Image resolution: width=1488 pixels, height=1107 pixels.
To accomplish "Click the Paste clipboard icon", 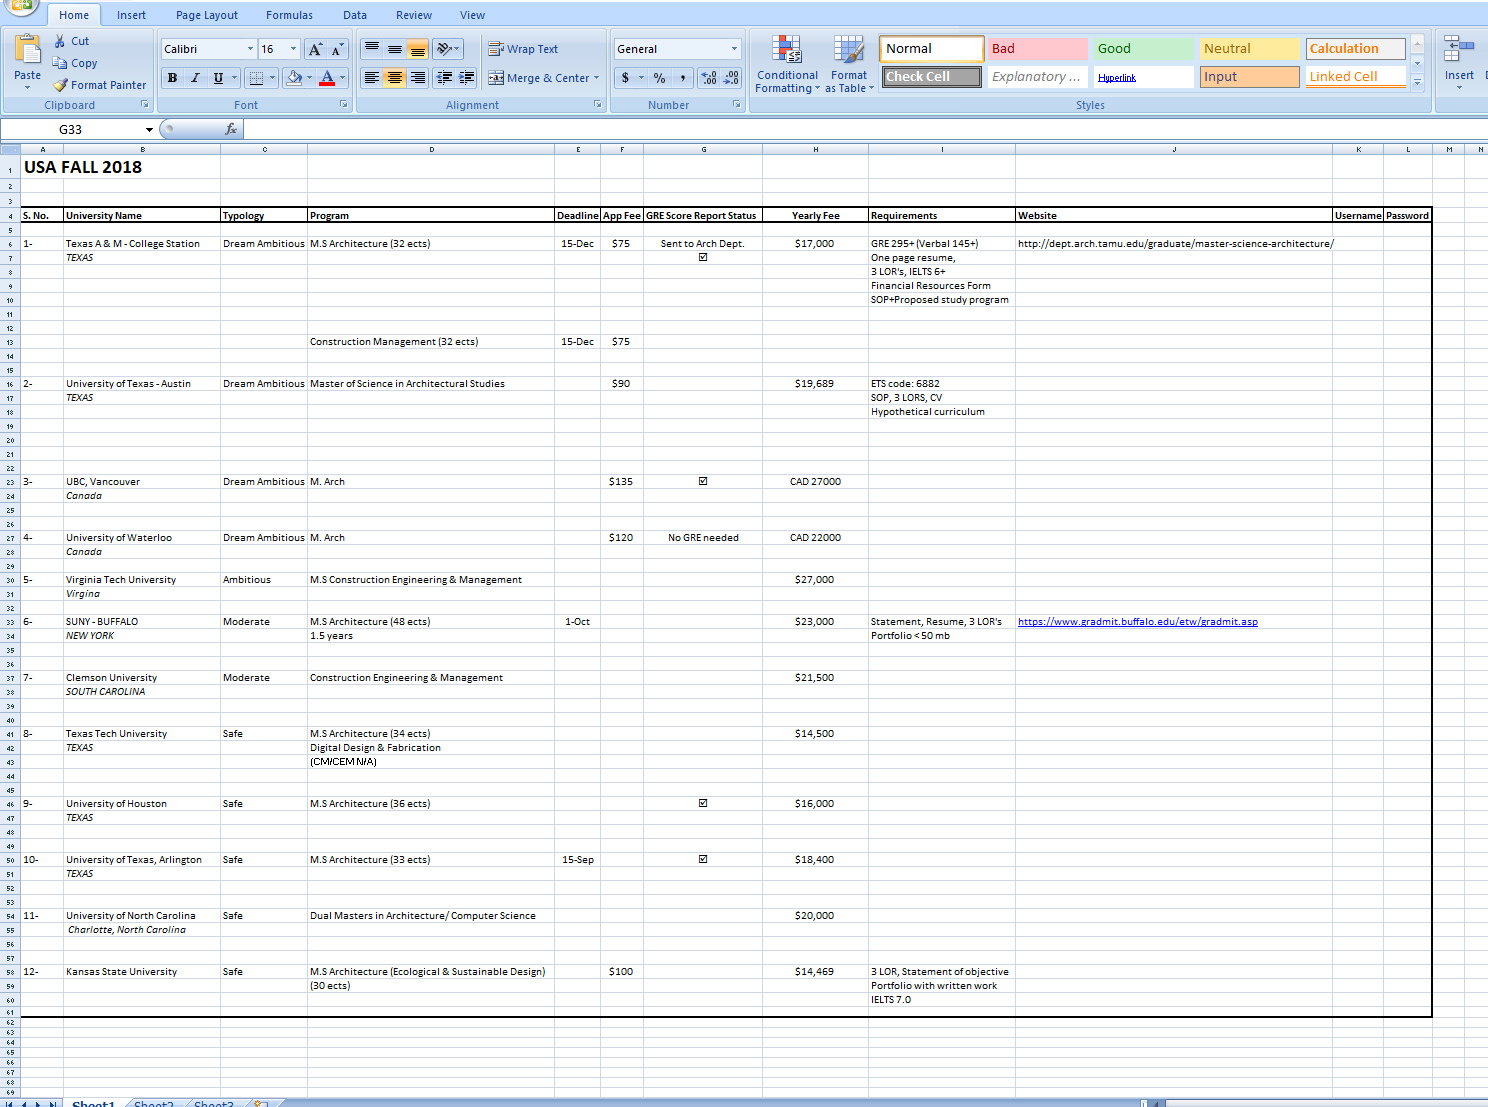I will point(28,50).
